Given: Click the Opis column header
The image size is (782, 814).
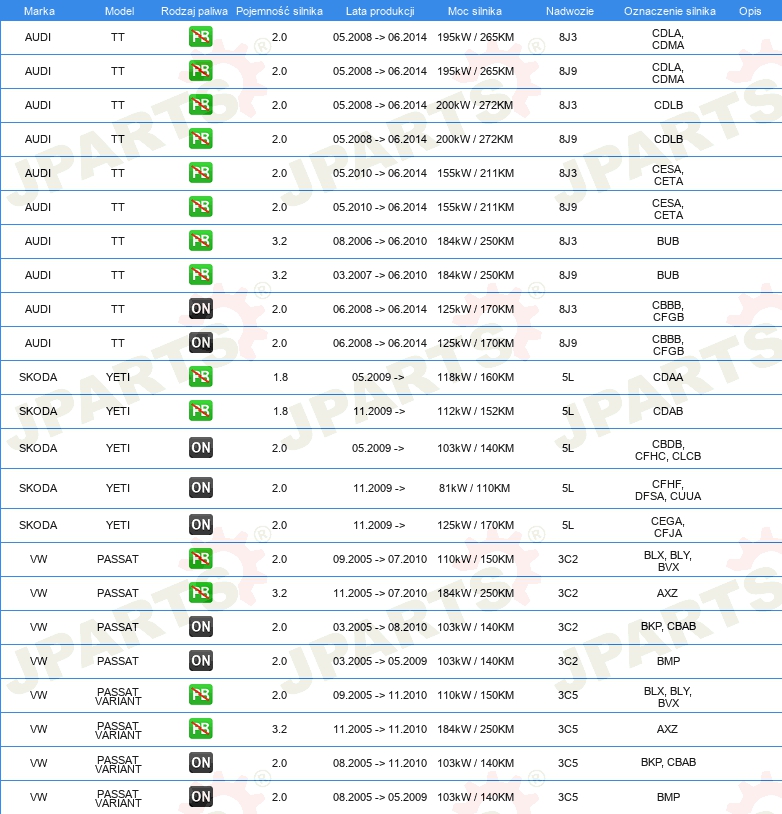Looking at the screenshot, I should coord(750,11).
